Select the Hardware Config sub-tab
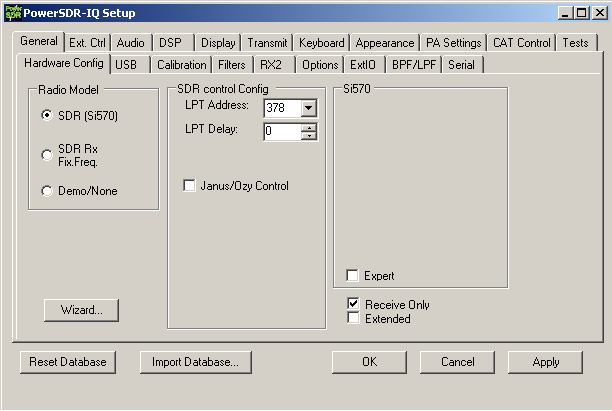The height and width of the screenshot is (411, 612). [x=64, y=63]
